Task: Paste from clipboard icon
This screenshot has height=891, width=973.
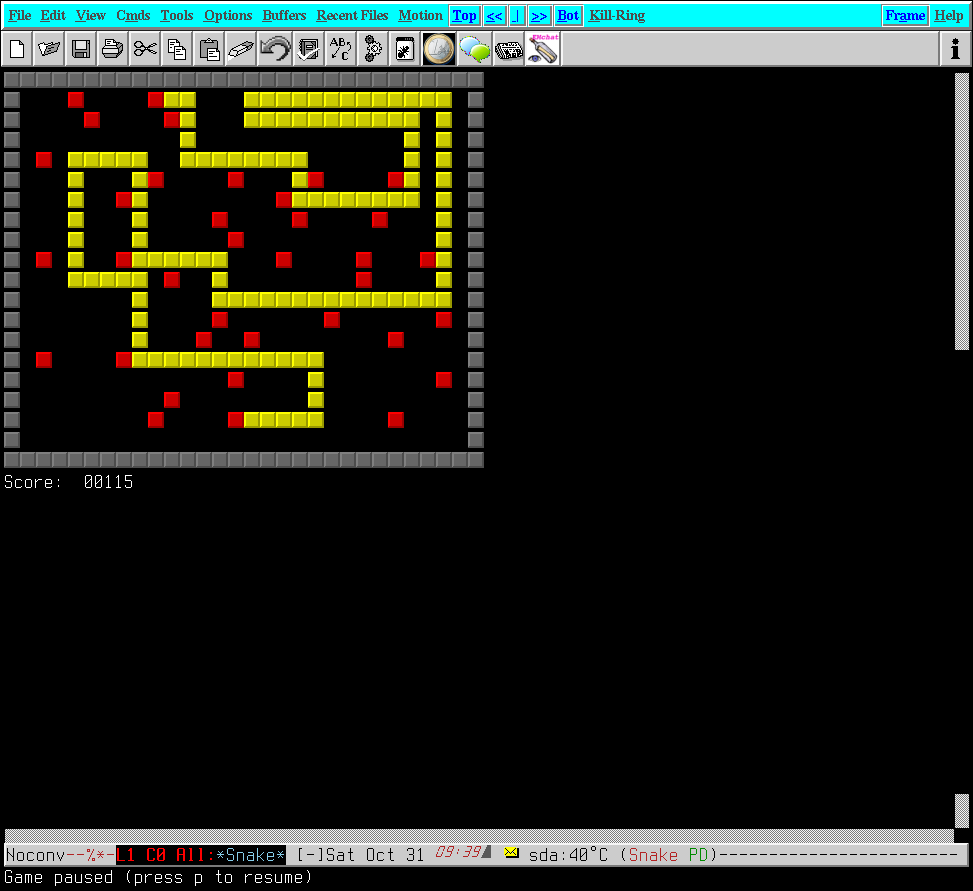Action: (x=209, y=49)
